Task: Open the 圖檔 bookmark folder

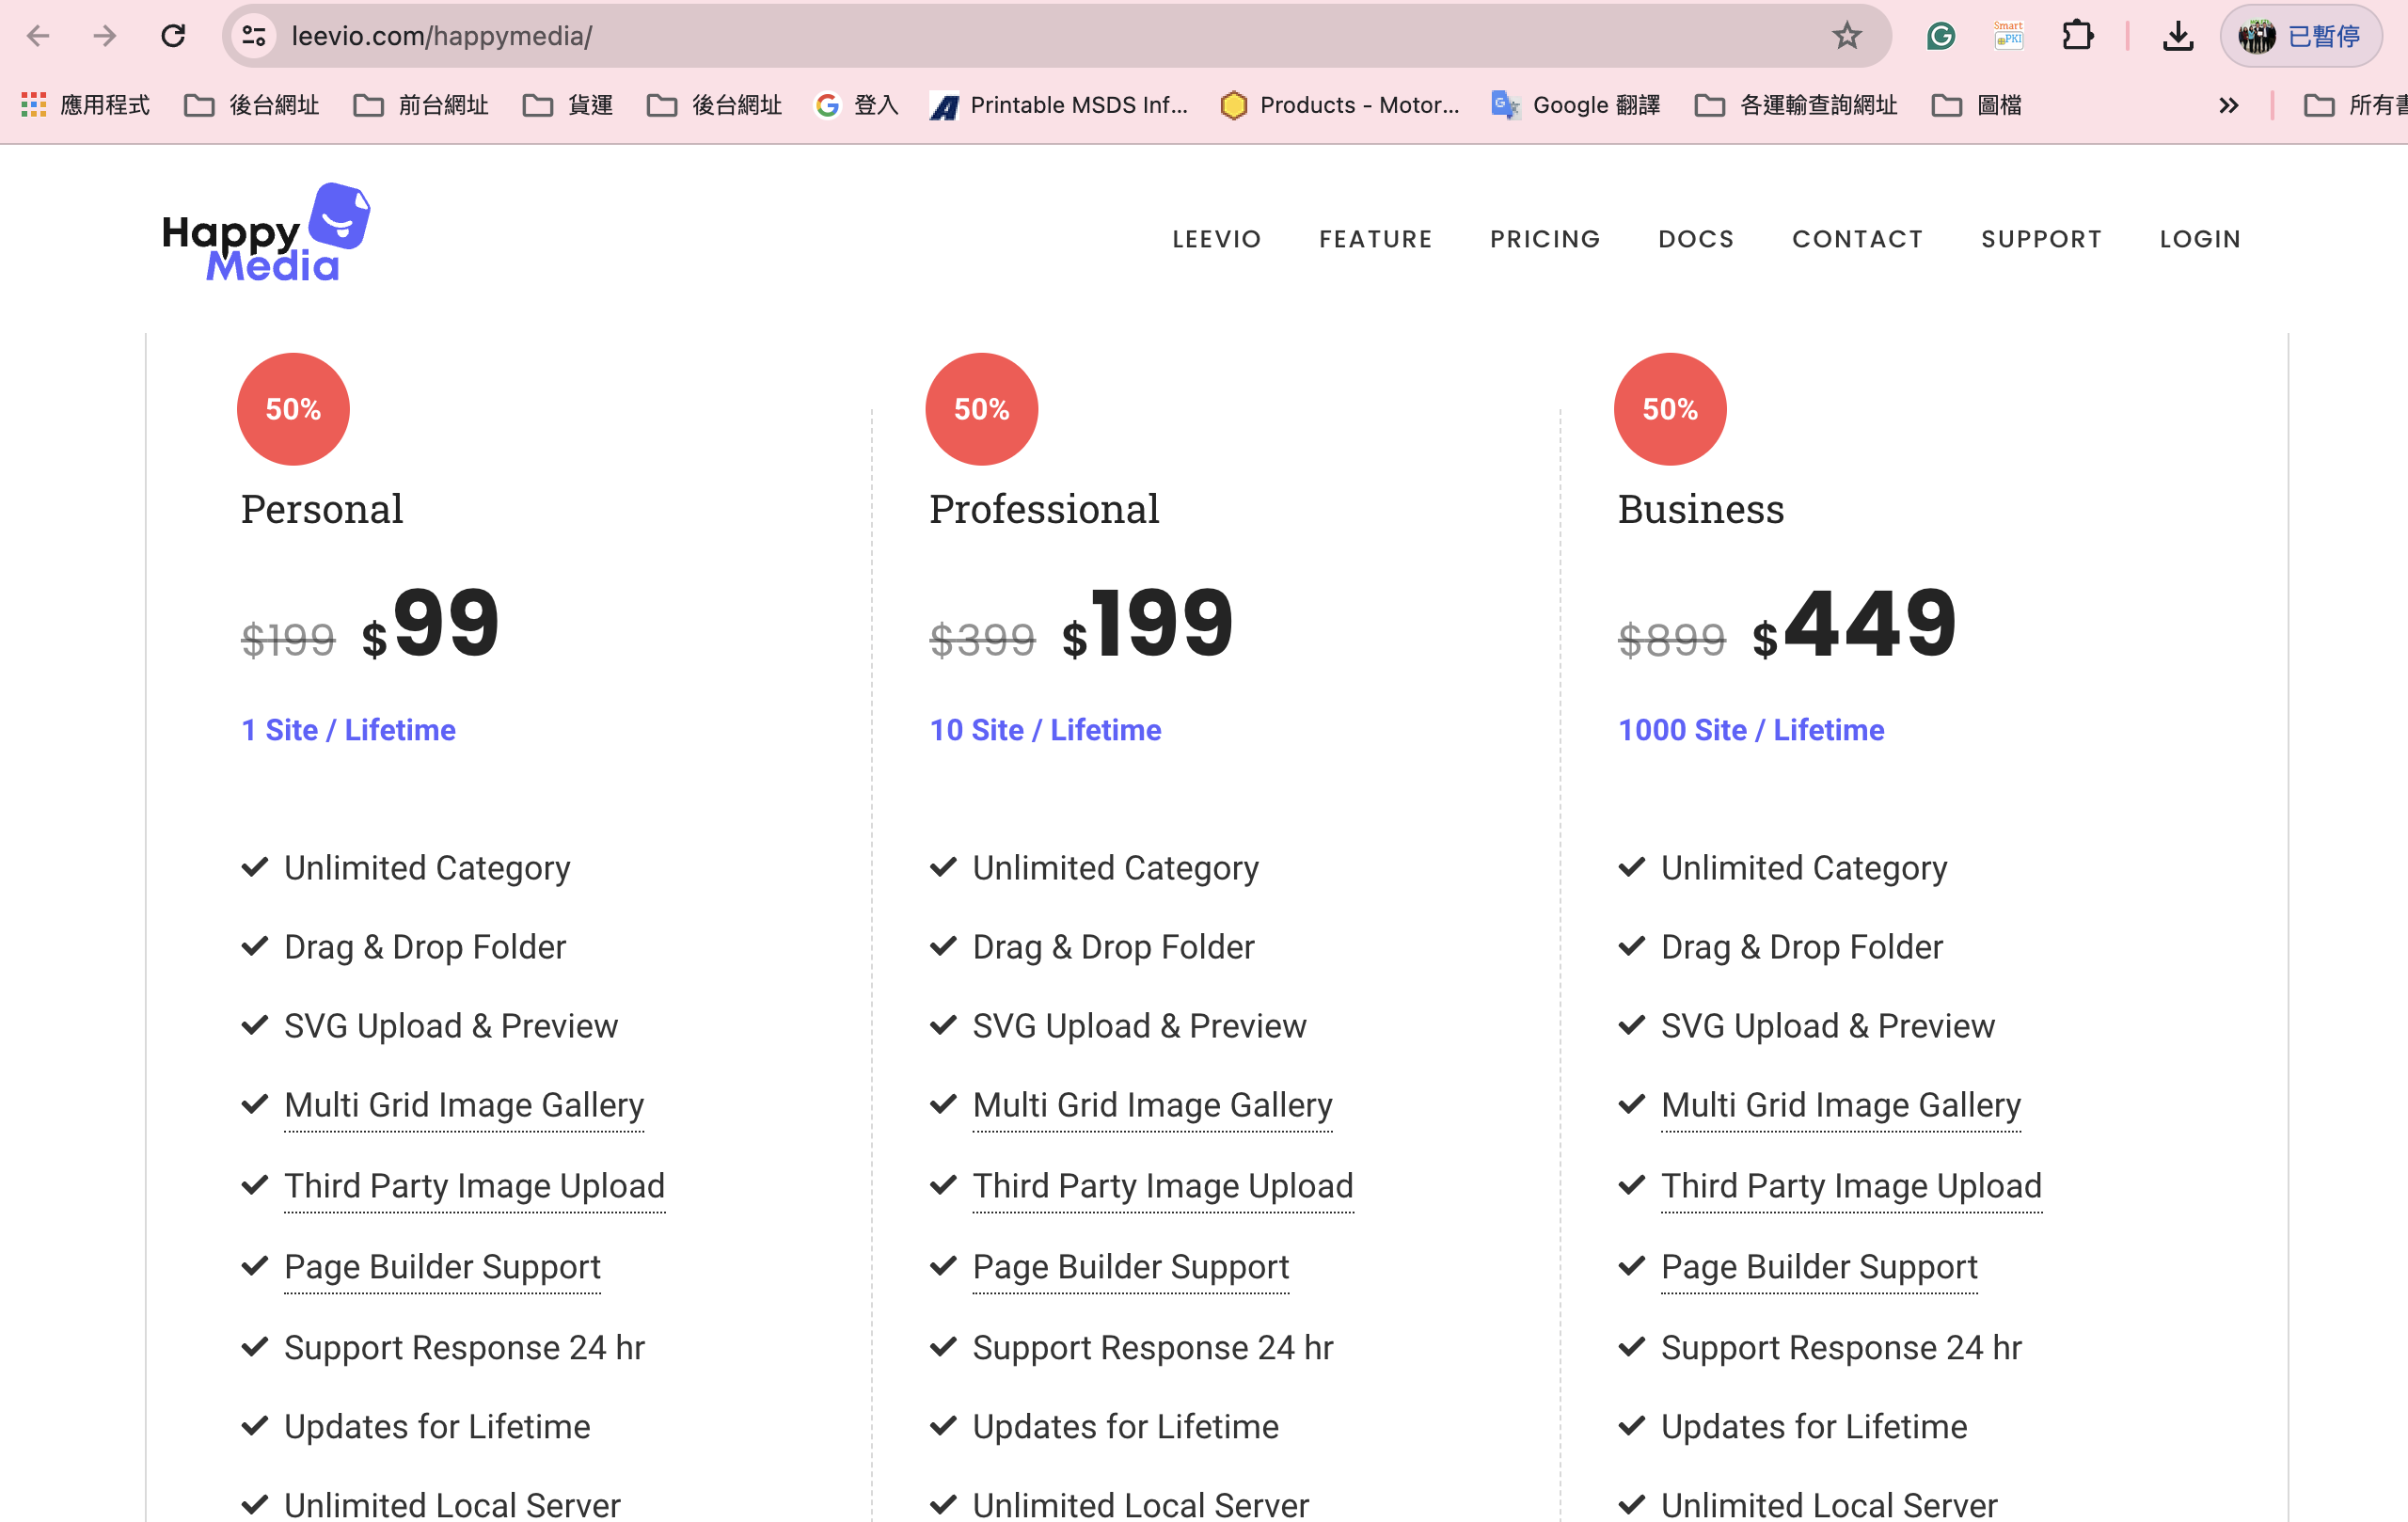Action: click(x=1977, y=105)
